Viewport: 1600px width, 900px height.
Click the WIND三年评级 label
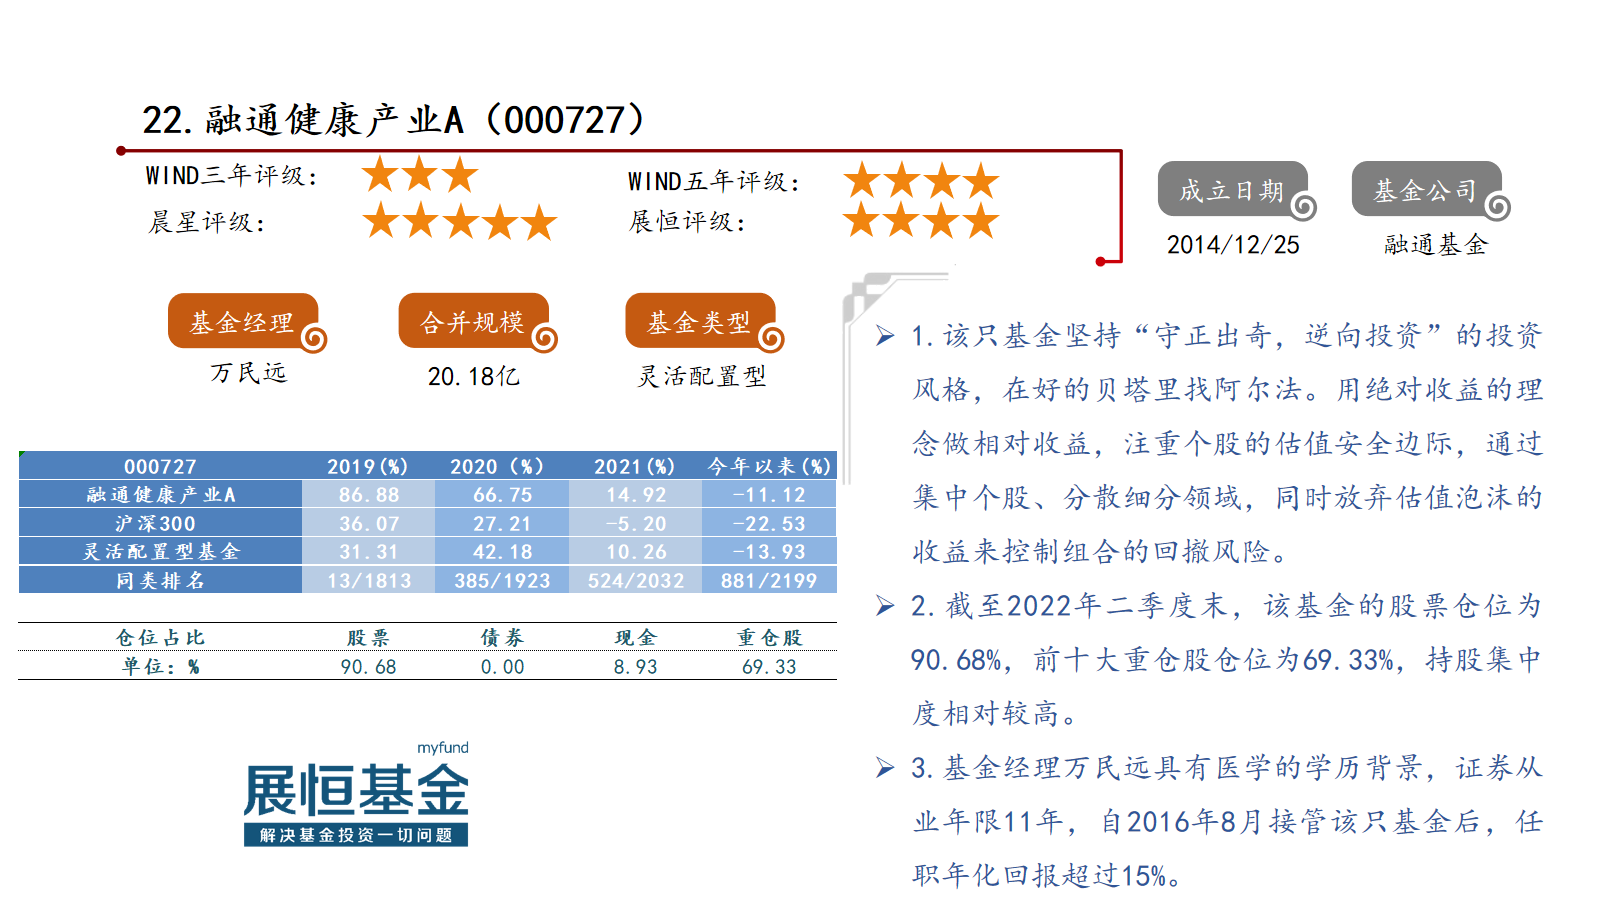point(232,176)
